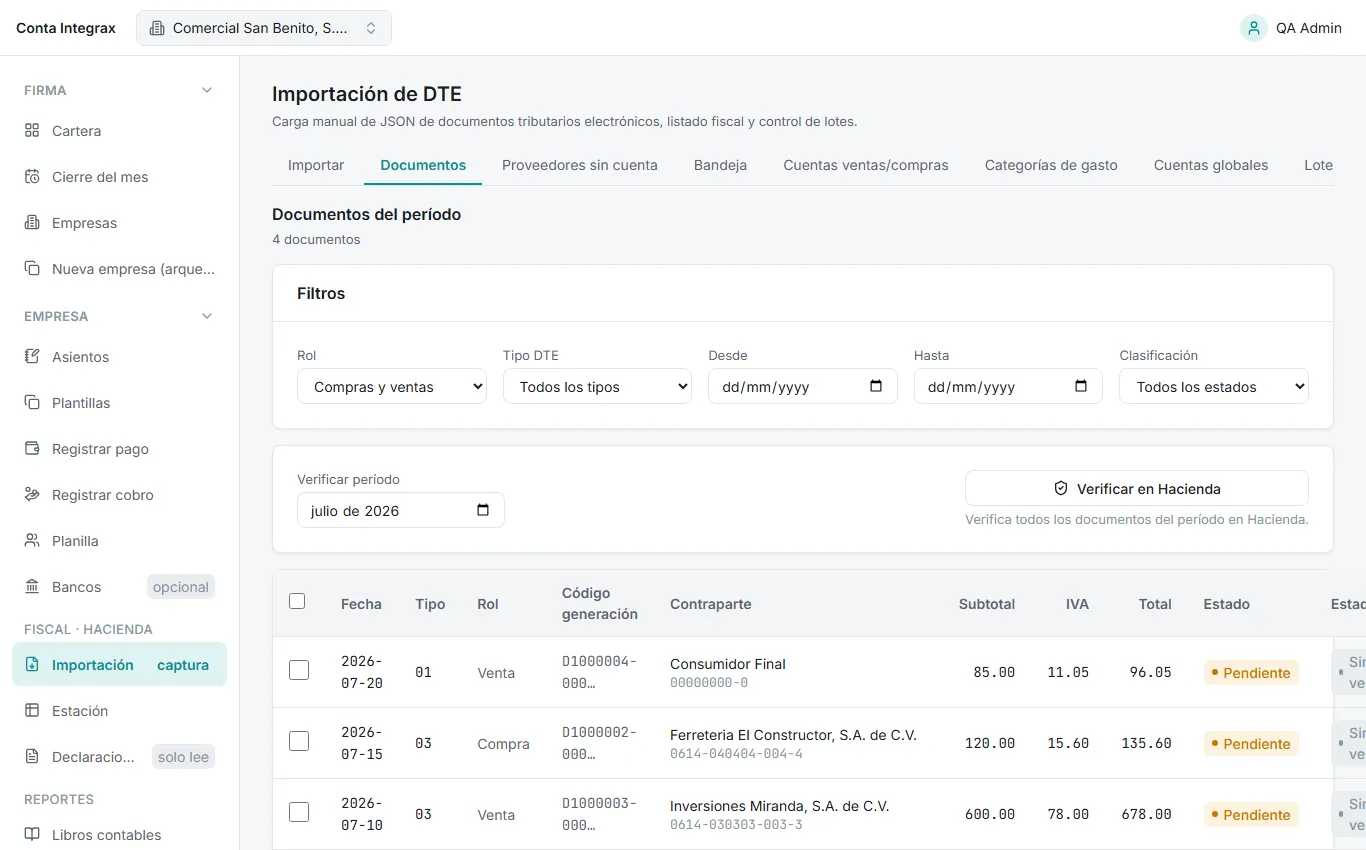Open the Proveedores sin cuenta tab
The height and width of the screenshot is (850, 1366).
tap(580, 165)
